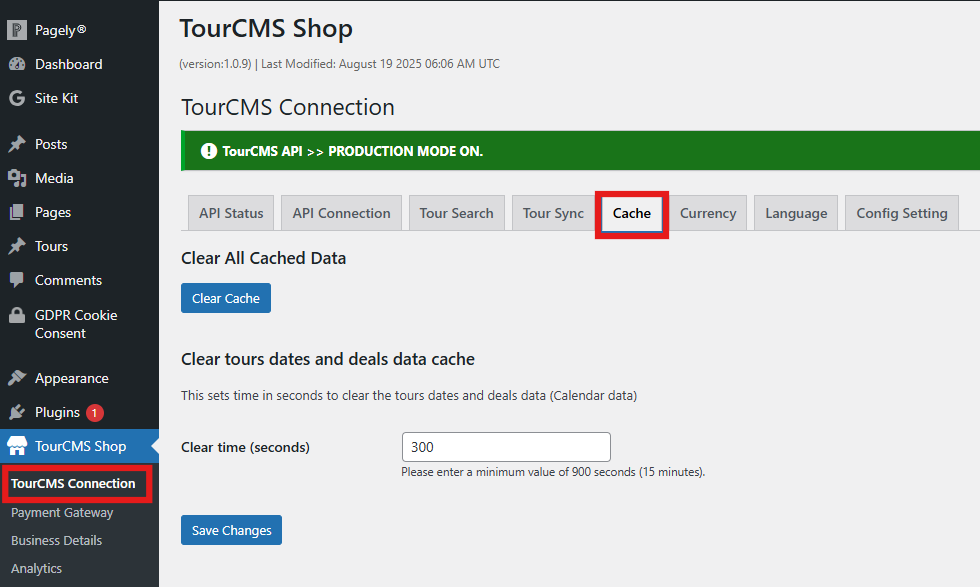Click the TourCMS Shop store icon

pos(17,446)
